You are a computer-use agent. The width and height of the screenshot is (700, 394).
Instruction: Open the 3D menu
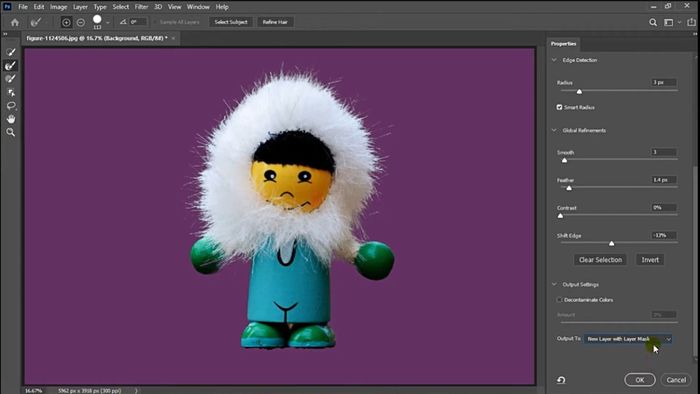pyautogui.click(x=158, y=7)
